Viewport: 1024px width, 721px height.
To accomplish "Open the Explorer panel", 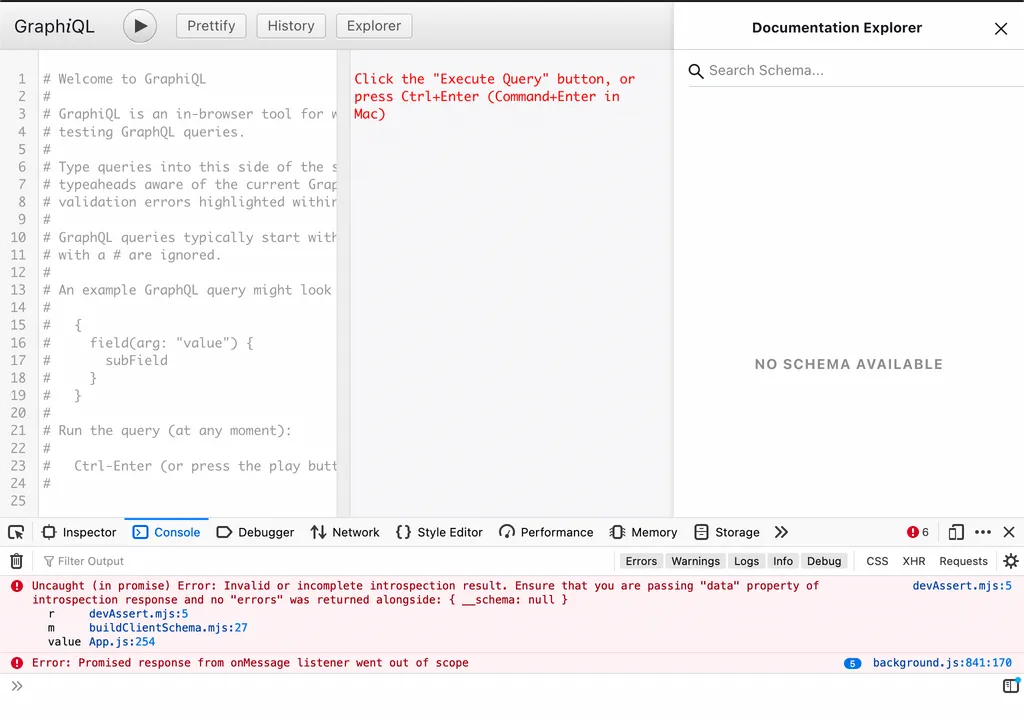I will coord(374,26).
